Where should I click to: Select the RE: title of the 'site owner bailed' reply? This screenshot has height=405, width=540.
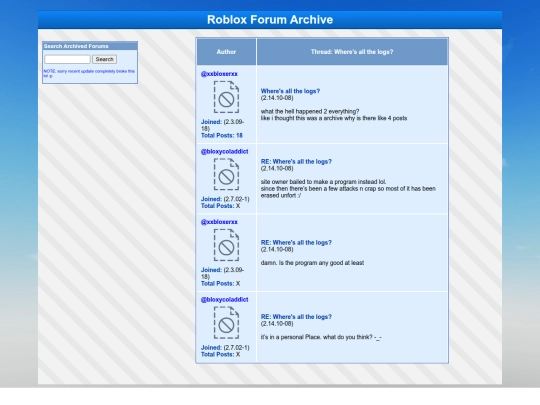click(x=296, y=162)
